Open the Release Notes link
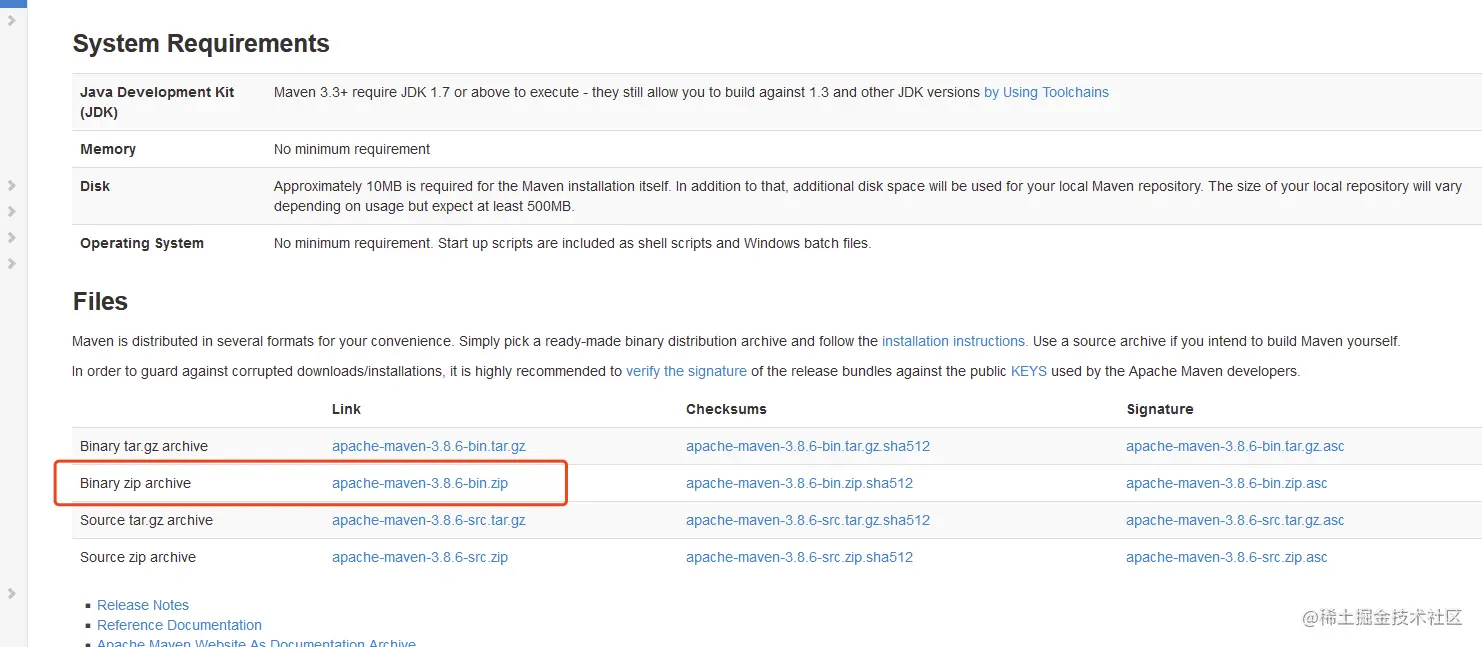Viewport: 1482px width, 647px height. pyautogui.click(x=143, y=605)
